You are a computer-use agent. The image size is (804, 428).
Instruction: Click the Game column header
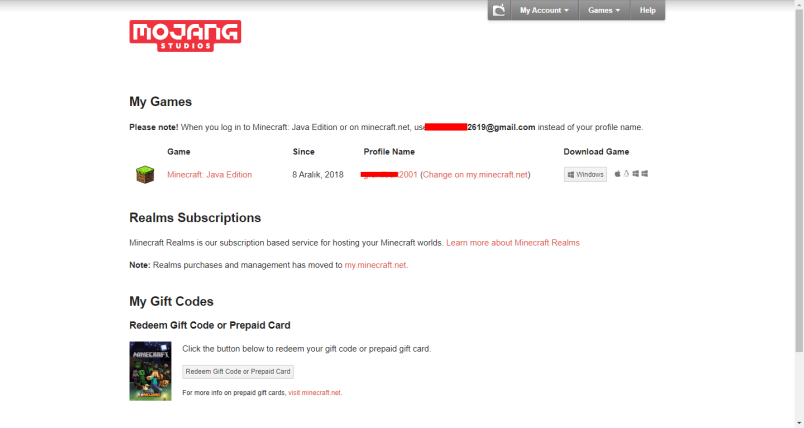[x=178, y=152]
